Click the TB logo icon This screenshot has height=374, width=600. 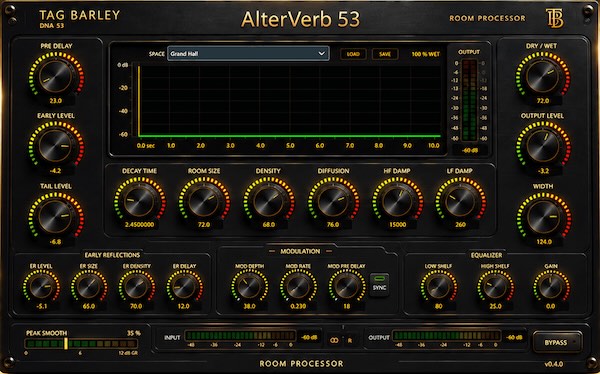[x=555, y=18]
